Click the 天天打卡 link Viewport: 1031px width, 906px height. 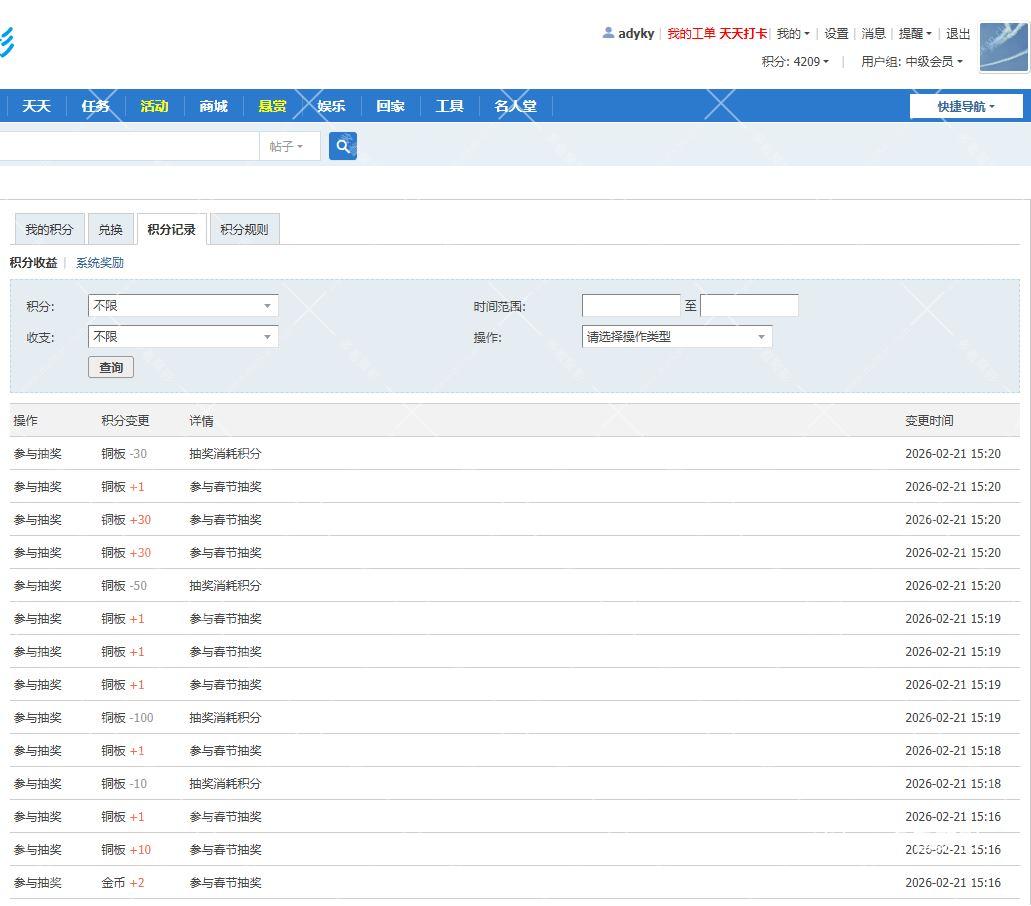(743, 34)
